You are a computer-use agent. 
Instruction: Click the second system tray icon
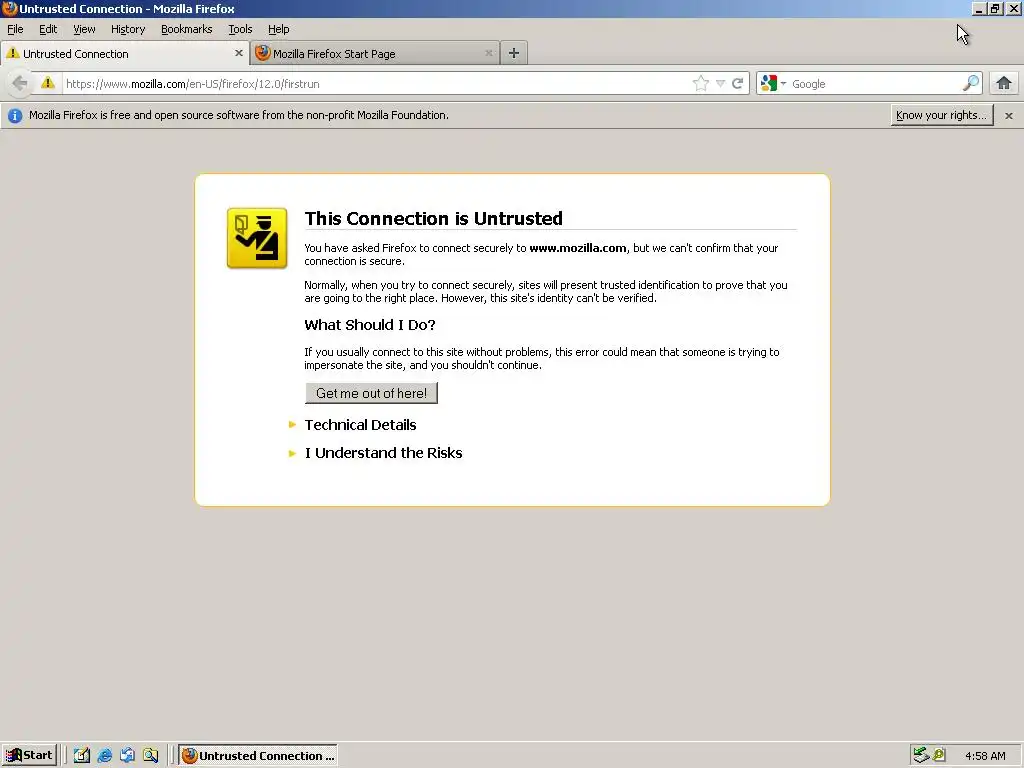tap(939, 755)
